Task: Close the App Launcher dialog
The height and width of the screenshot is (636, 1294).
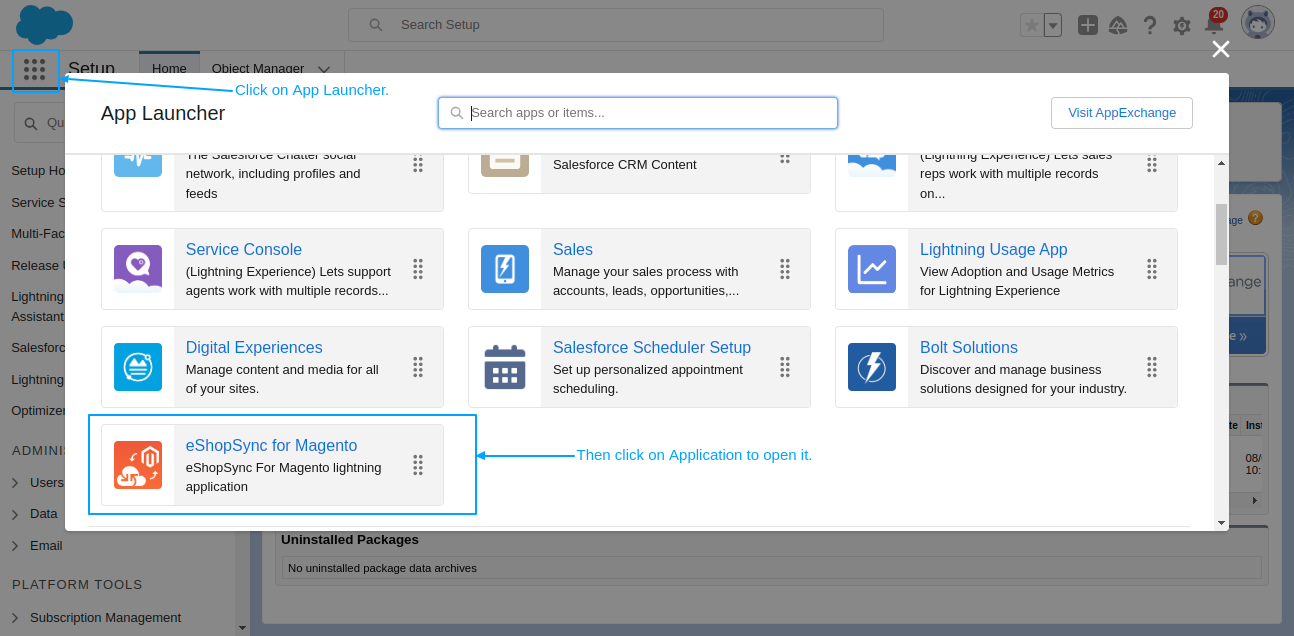Action: (x=1220, y=50)
